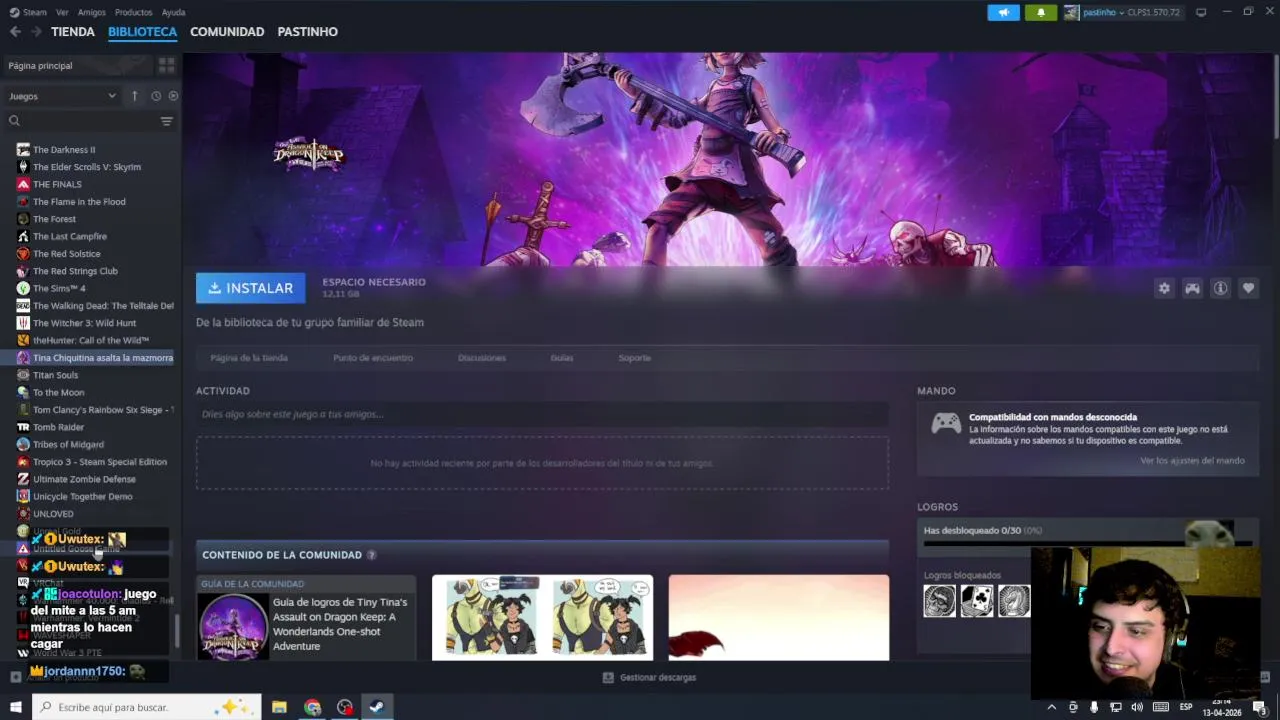Click the library search magnifier icon
Image resolution: width=1280 pixels, height=720 pixels.
coord(14,121)
